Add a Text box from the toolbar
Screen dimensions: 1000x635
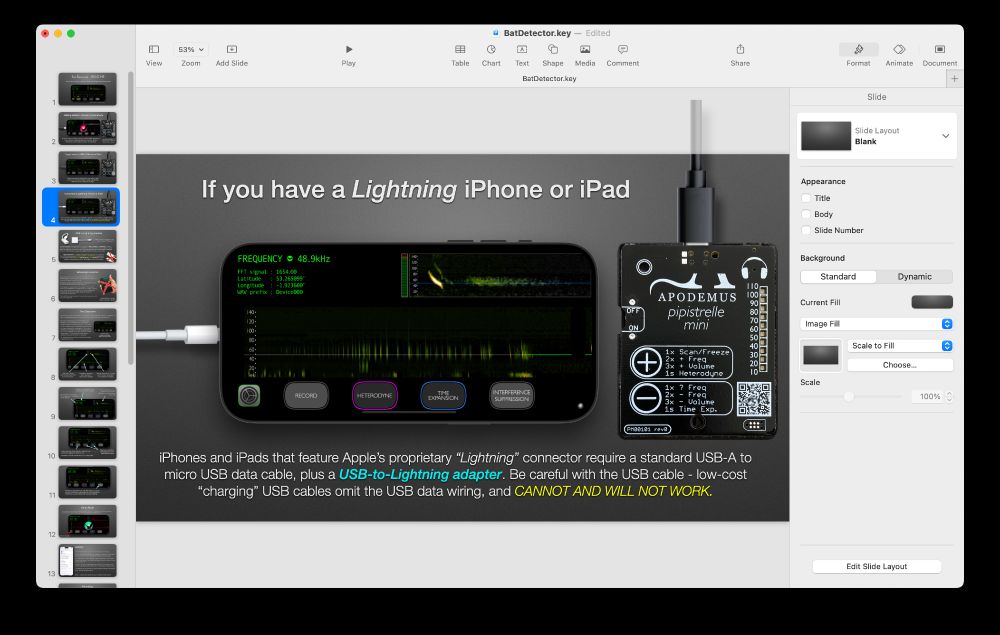click(522, 49)
